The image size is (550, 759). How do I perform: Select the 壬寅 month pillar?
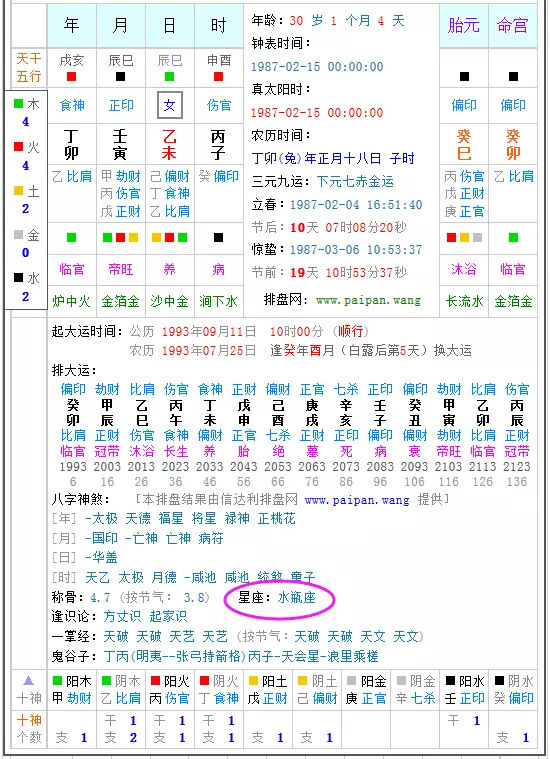click(120, 145)
